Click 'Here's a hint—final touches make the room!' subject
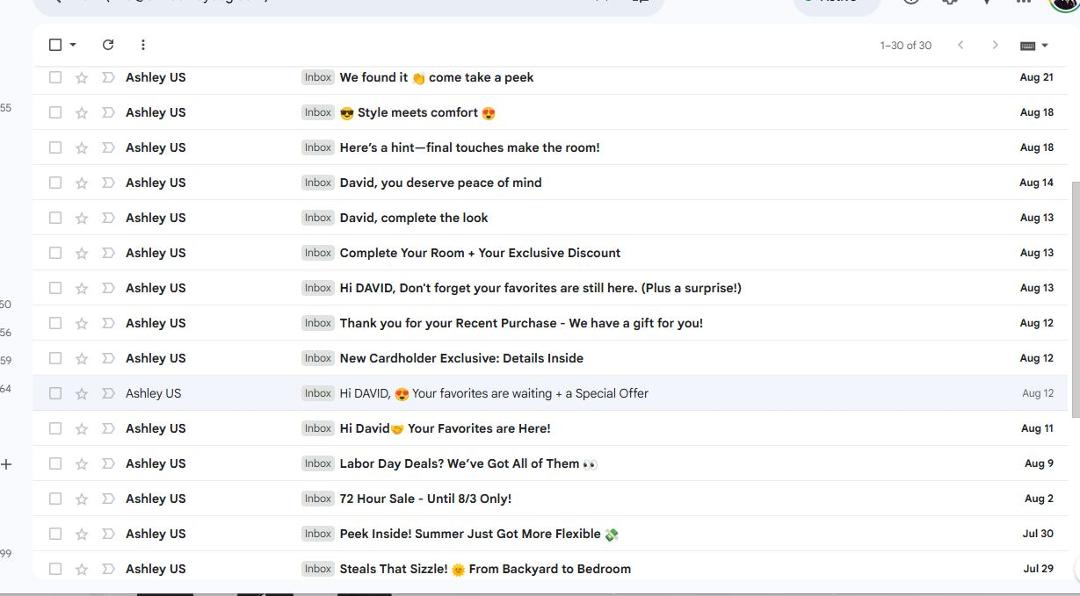This screenshot has height=596, width=1080. [x=470, y=147]
